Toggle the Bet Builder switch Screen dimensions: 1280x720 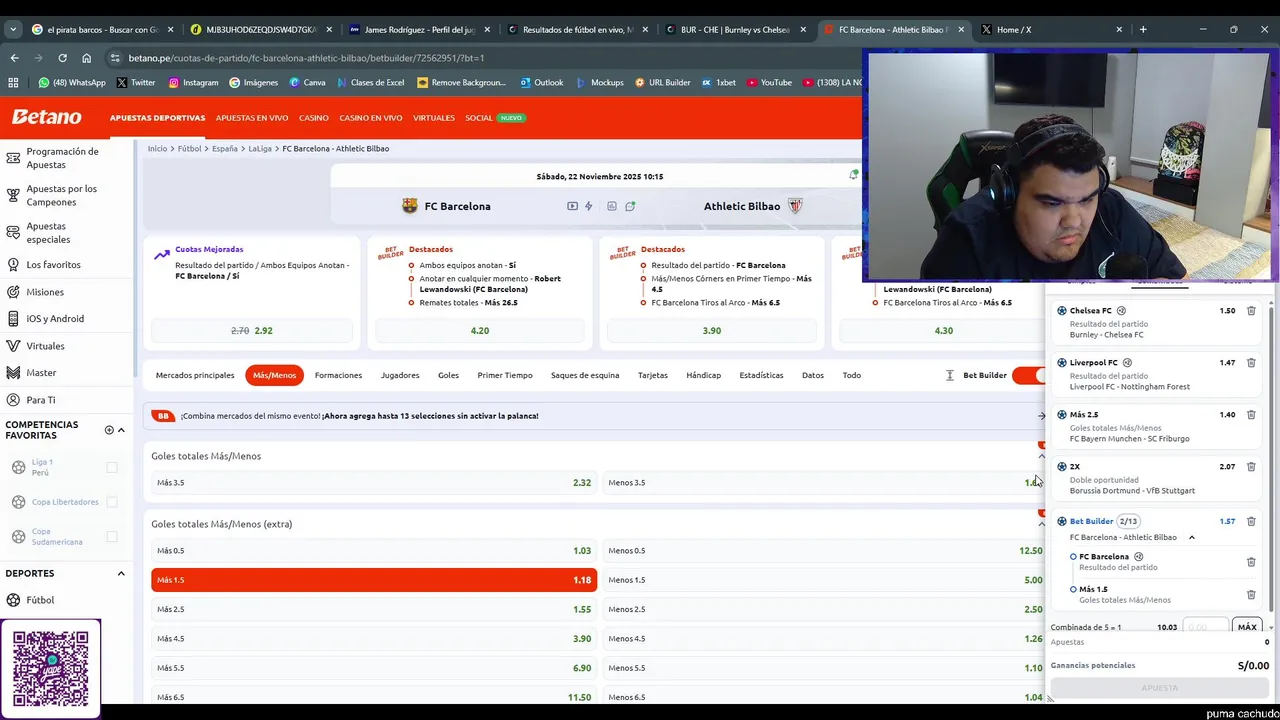pos(1028,375)
